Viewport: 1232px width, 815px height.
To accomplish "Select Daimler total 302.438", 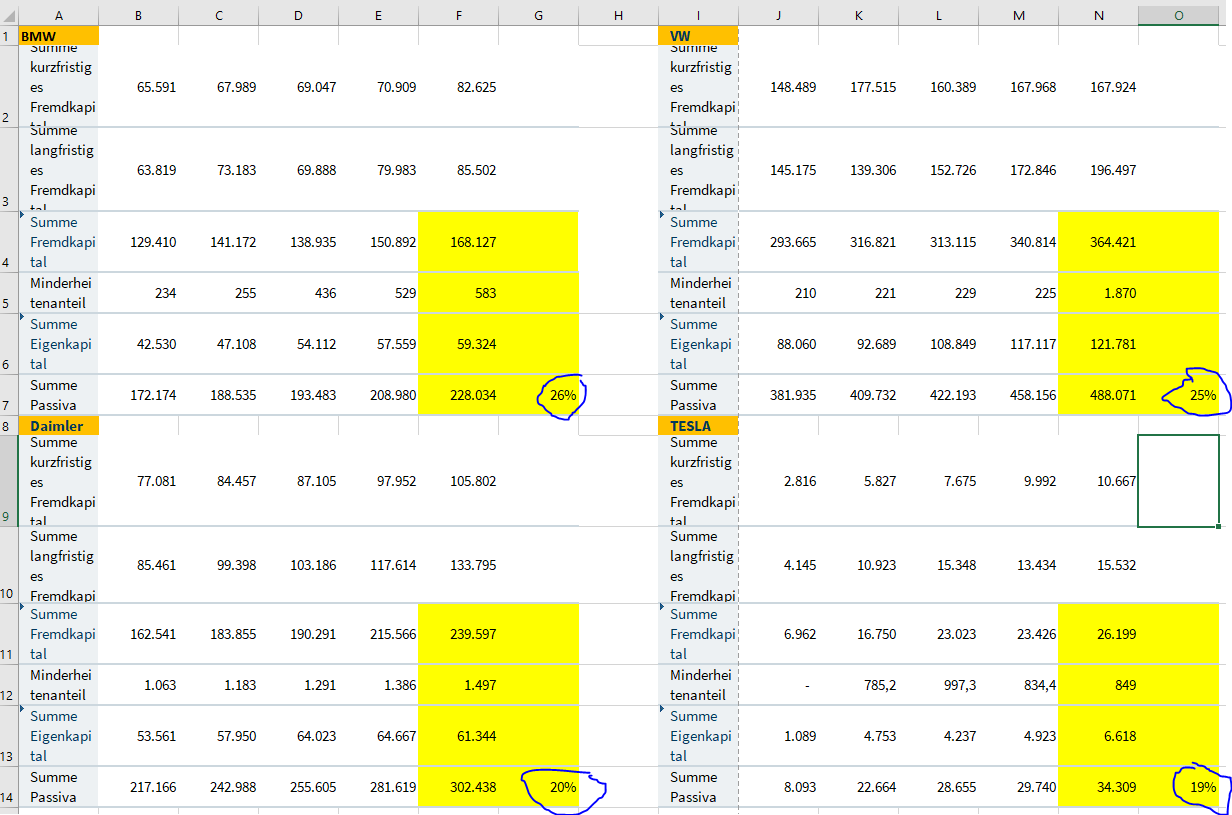I will pyautogui.click(x=458, y=787).
